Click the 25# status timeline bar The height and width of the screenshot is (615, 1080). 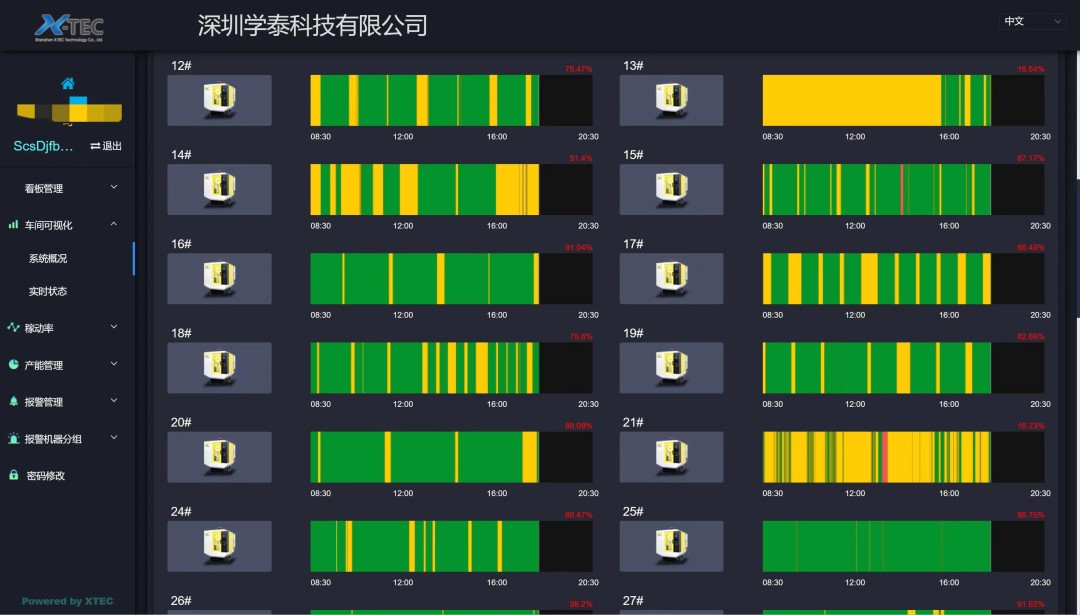[x=903, y=546]
